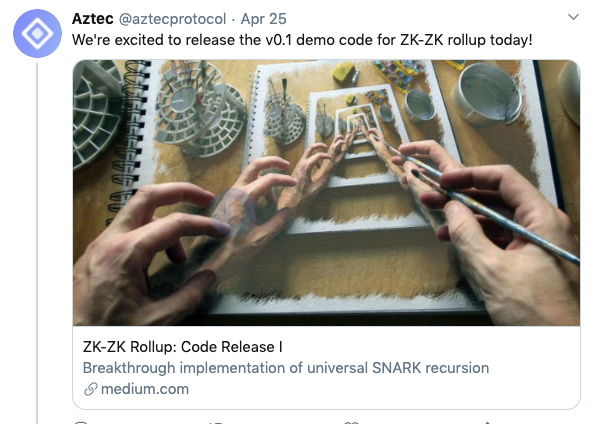Open the Aztec display name link

pos(92,19)
